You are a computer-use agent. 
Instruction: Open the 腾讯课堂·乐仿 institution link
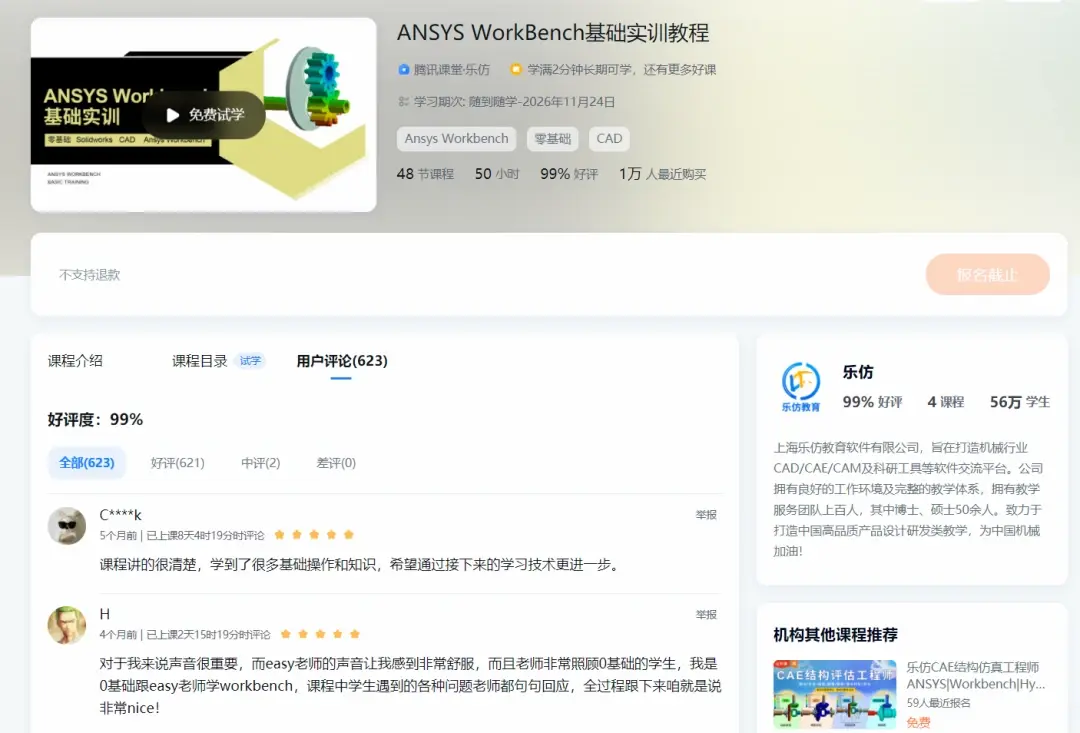451,70
